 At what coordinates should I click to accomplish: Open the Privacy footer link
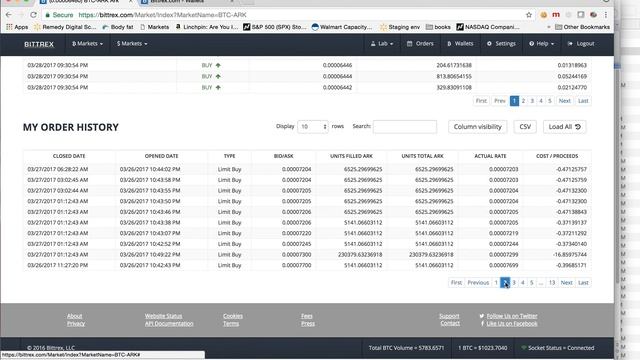[76, 324]
